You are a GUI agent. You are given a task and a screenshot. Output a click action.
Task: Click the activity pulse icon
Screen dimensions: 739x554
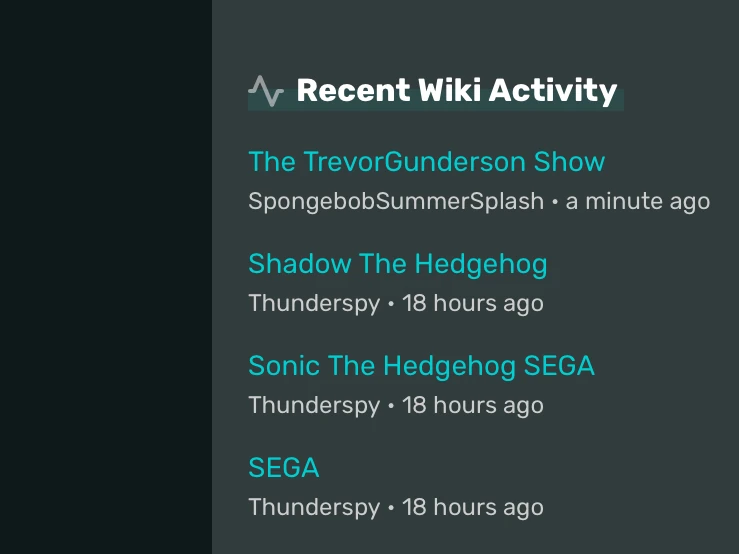pos(266,91)
